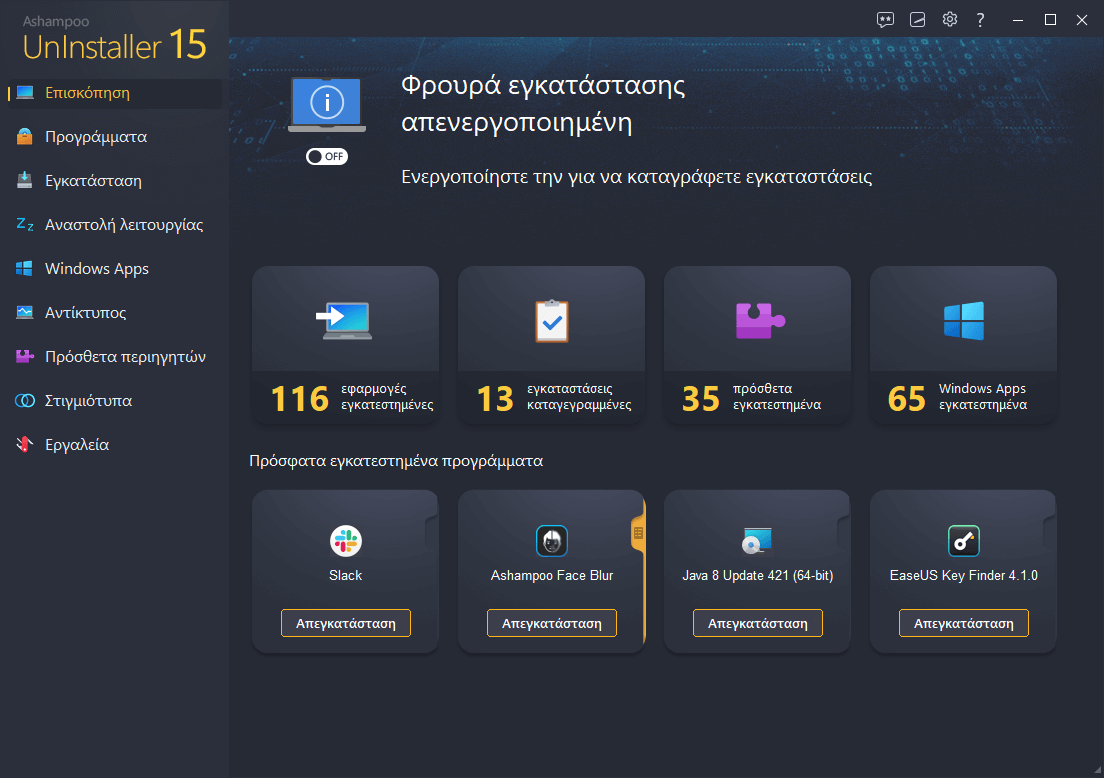Click the Εγκατάσταση download icon in sidebar
Image resolution: width=1104 pixels, height=778 pixels.
(25, 180)
